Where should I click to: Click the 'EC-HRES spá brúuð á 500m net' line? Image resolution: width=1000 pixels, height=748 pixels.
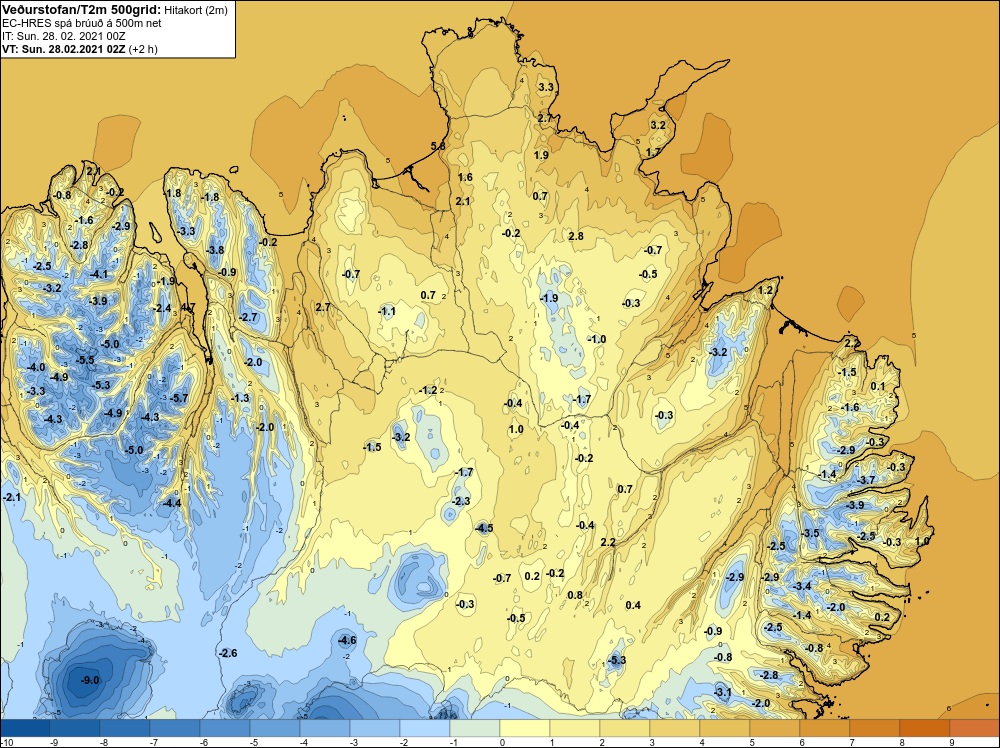coord(82,23)
